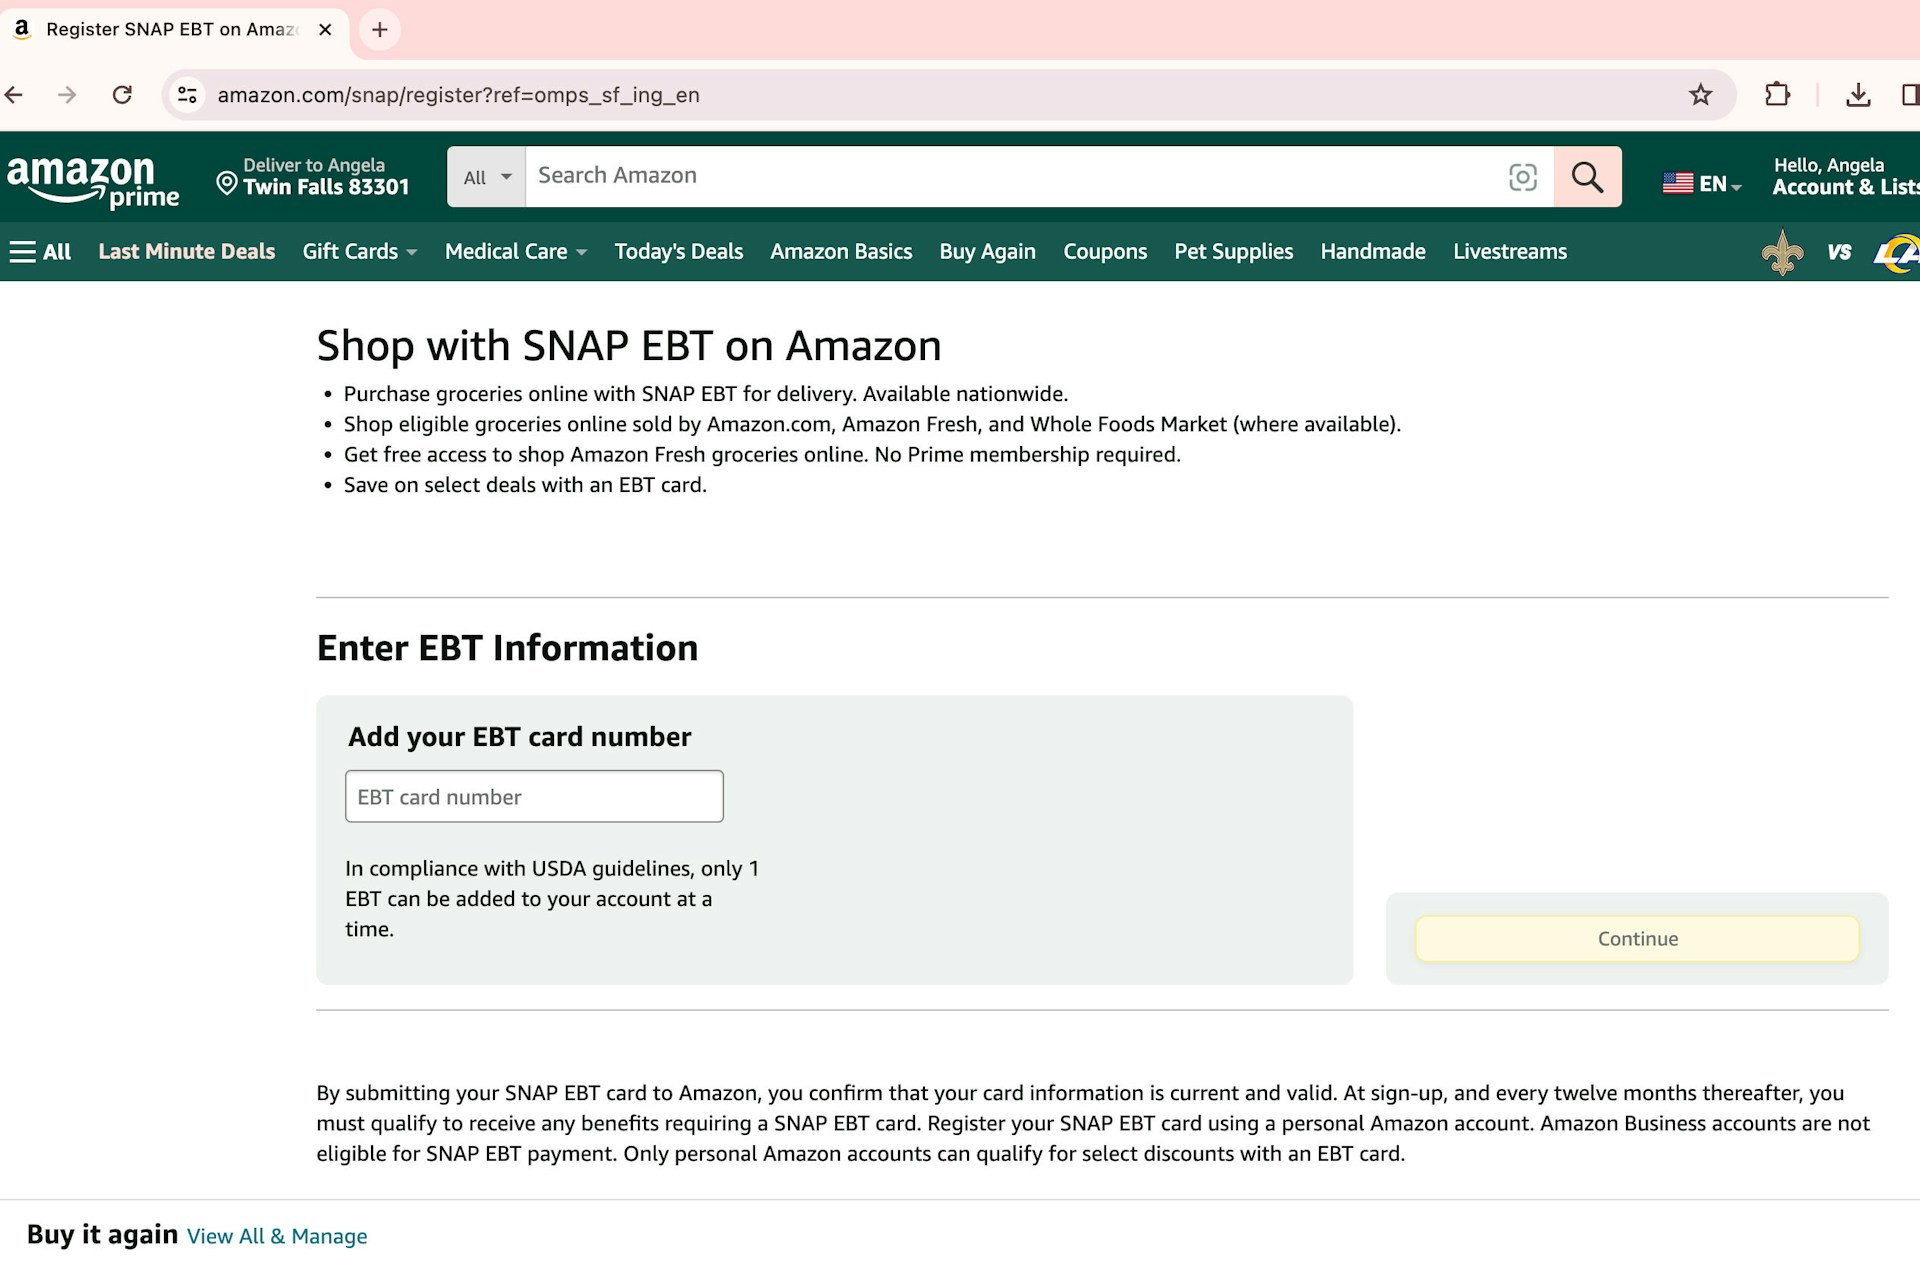
Task: Open the Today's Deals menu item
Action: [x=679, y=251]
